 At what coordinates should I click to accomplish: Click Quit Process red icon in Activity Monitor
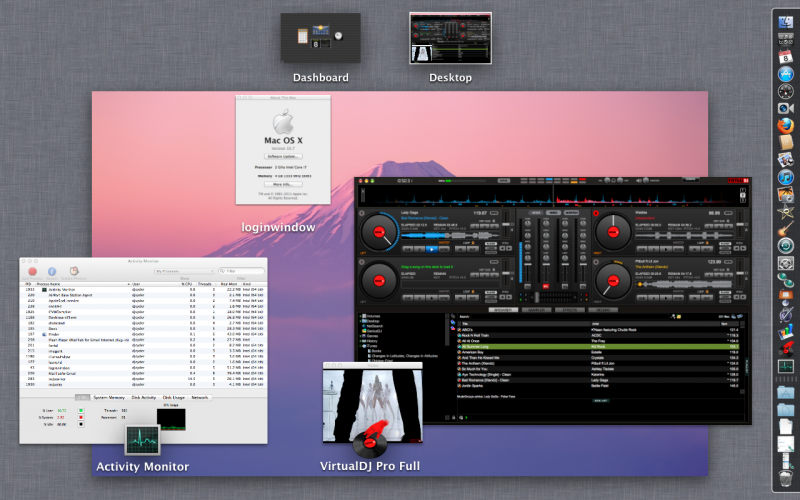click(33, 271)
